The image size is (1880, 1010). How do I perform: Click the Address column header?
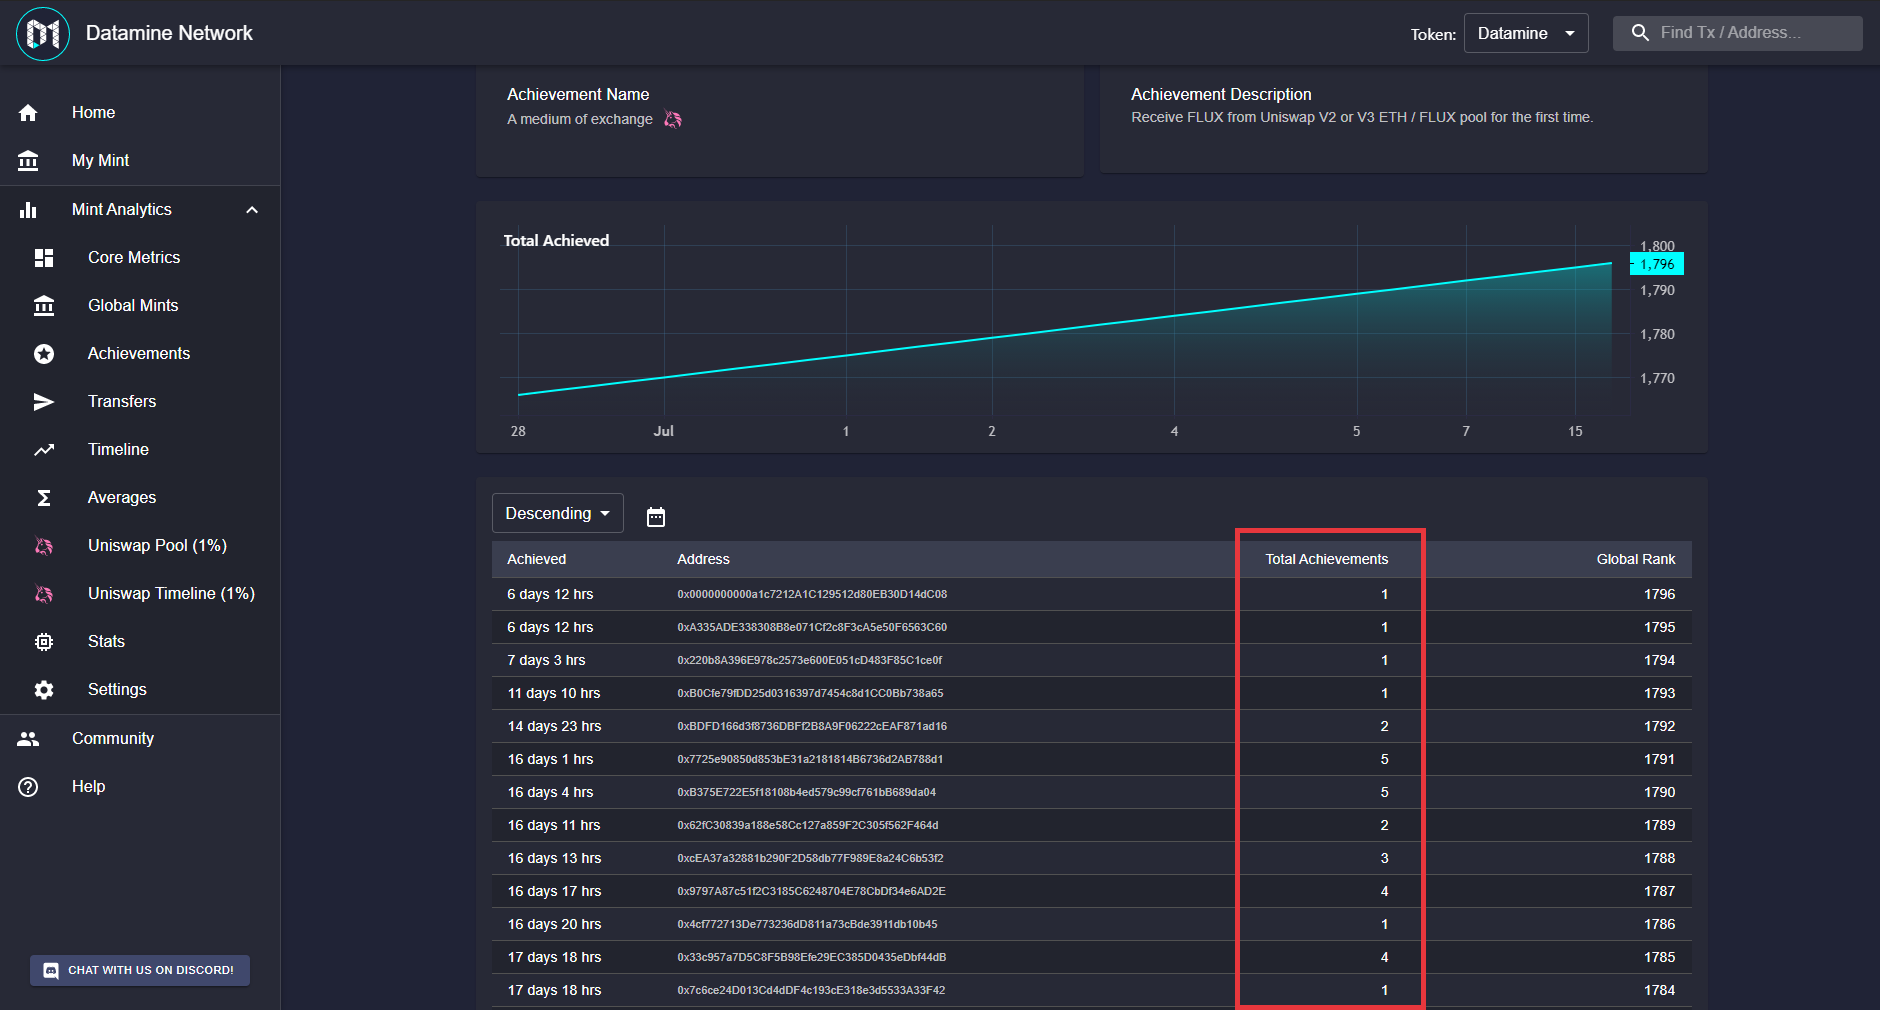tap(703, 560)
